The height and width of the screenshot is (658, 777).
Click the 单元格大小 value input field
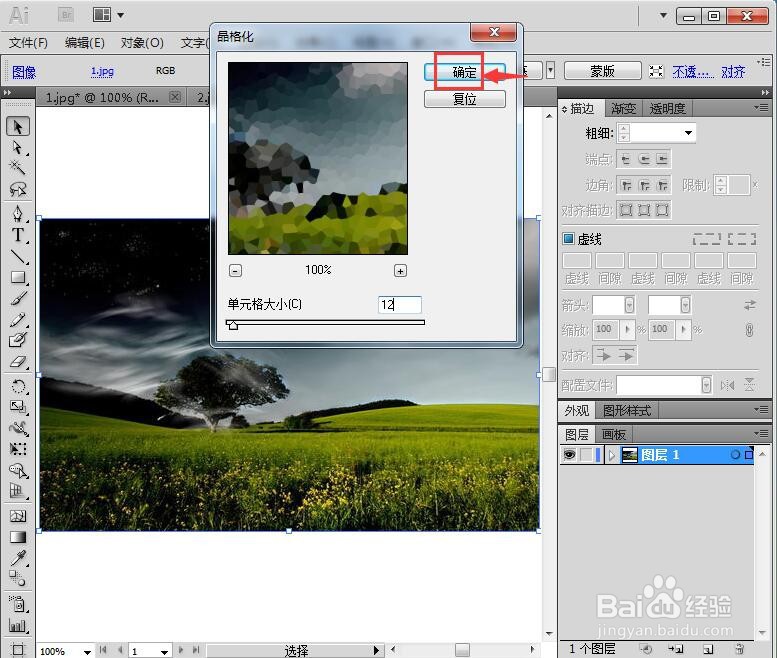399,305
